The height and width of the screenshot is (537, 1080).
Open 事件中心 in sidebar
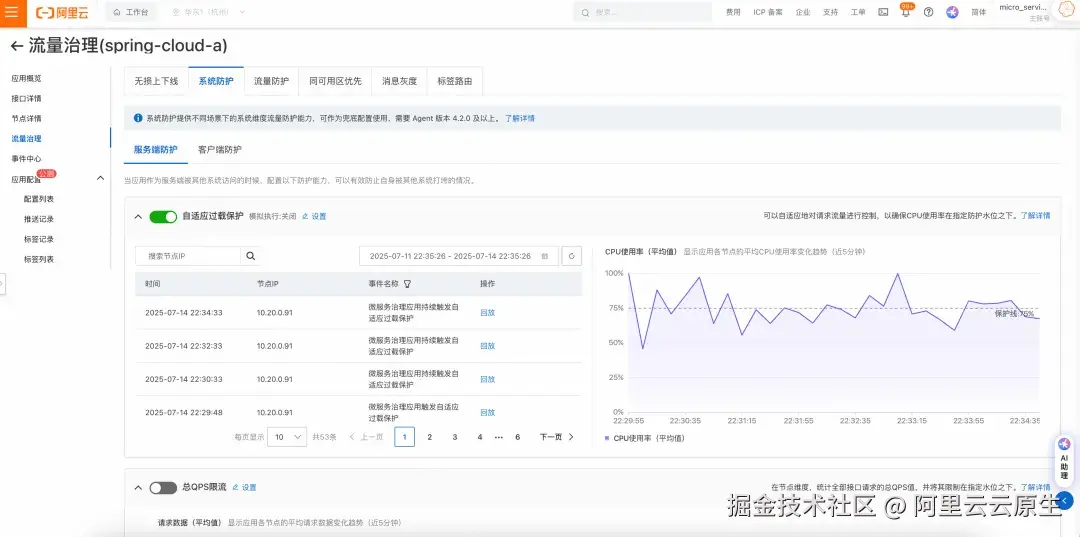pos(26,158)
